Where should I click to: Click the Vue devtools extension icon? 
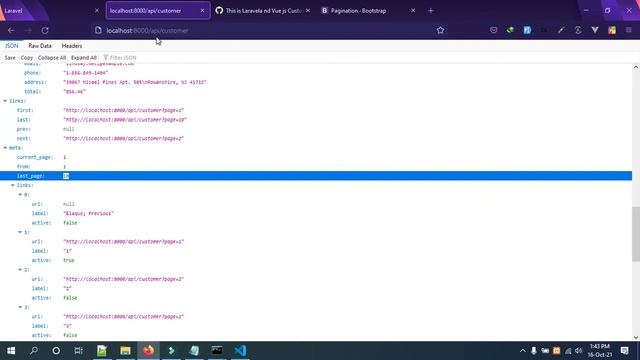595,30
